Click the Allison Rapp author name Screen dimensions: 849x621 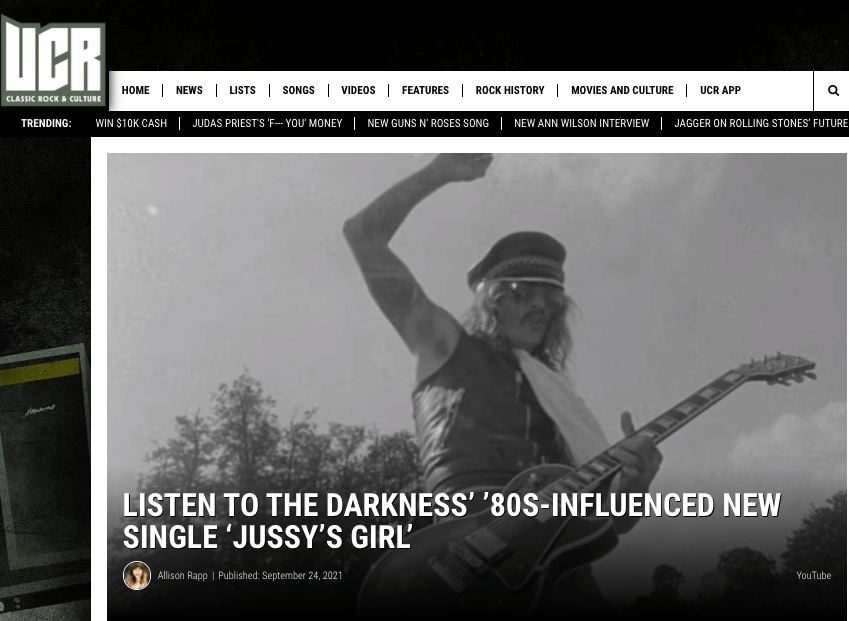[x=182, y=576]
